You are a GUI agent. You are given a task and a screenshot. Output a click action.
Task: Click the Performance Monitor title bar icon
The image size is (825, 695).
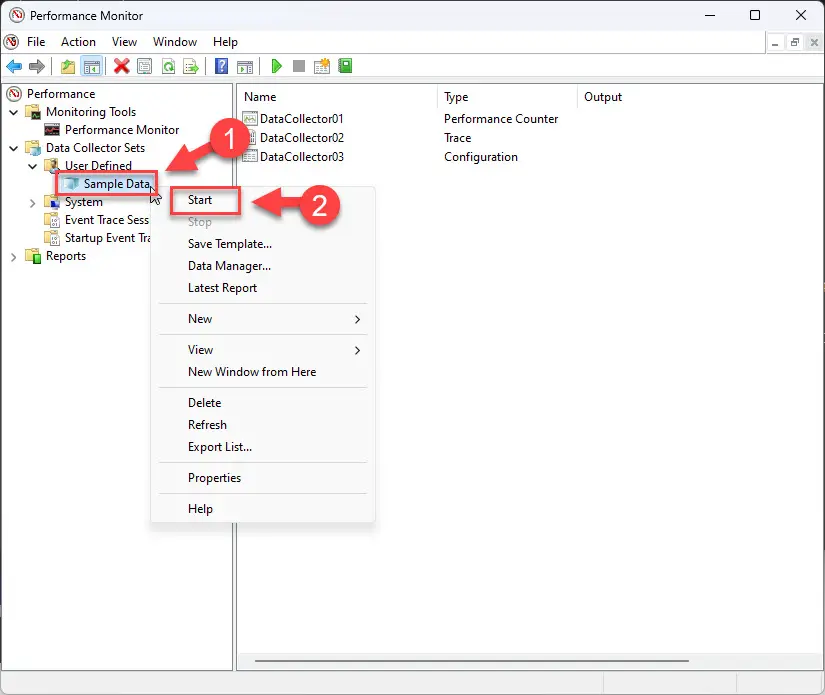[17, 15]
